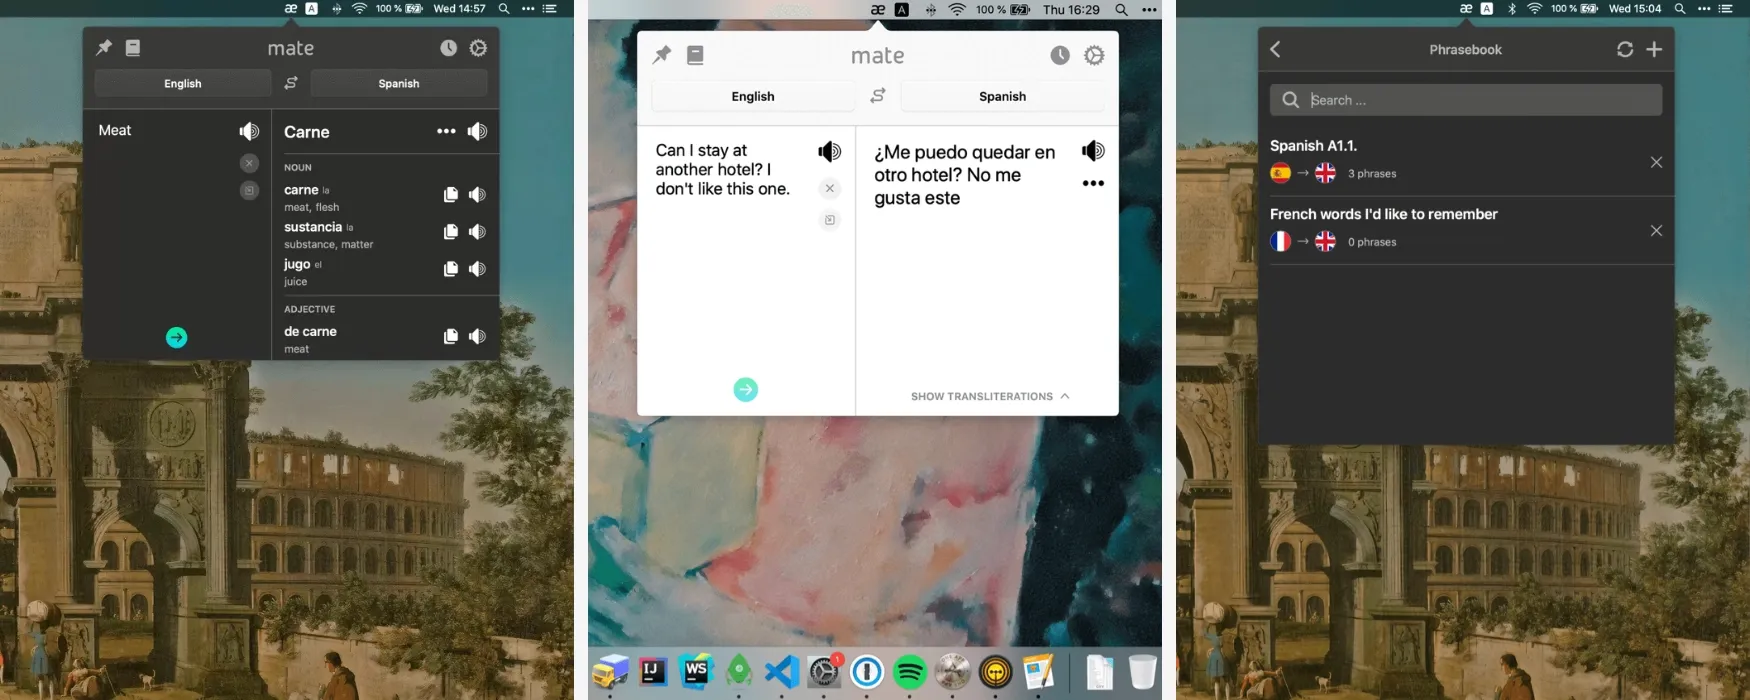Screen dimensions: 1750x700
Task: Sync the Phrasebook lists
Action: click(1625, 49)
